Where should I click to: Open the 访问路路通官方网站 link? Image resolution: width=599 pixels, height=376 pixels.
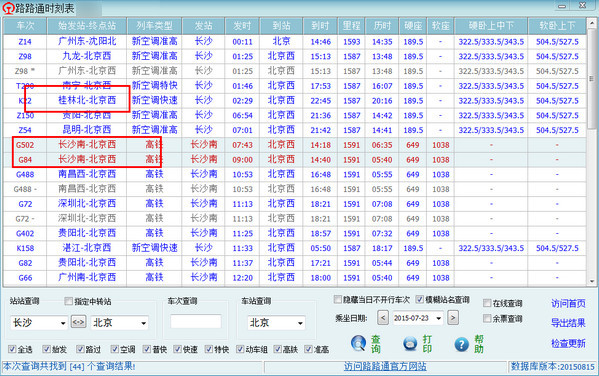[385, 367]
